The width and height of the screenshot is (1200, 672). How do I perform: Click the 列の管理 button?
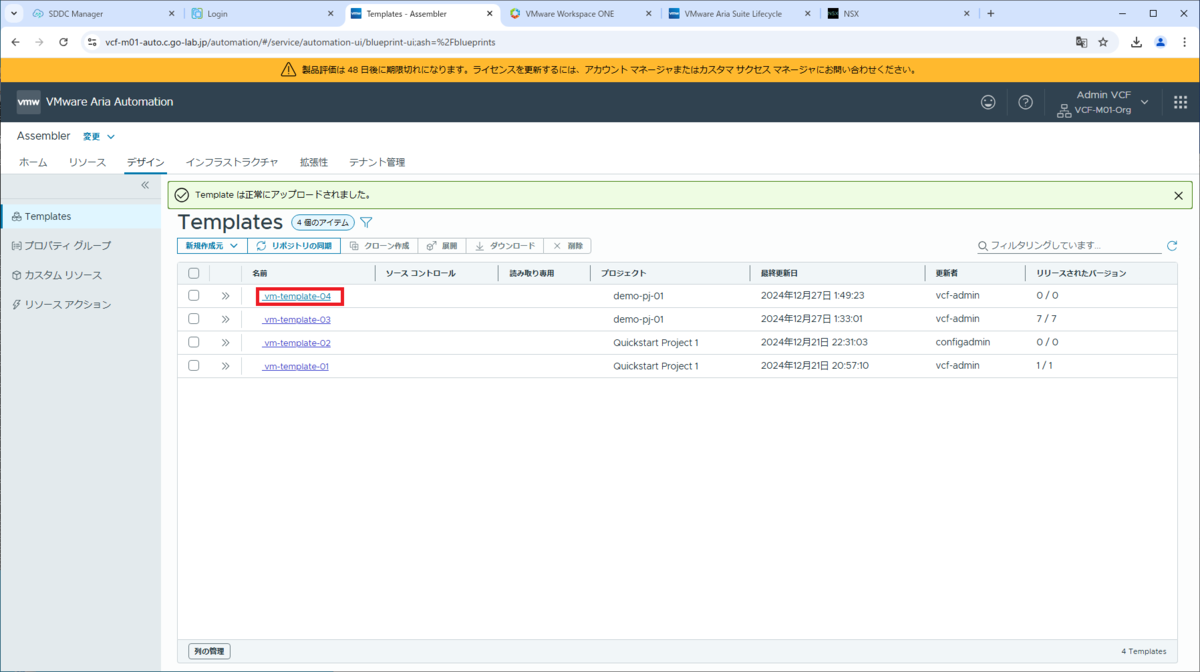209,651
